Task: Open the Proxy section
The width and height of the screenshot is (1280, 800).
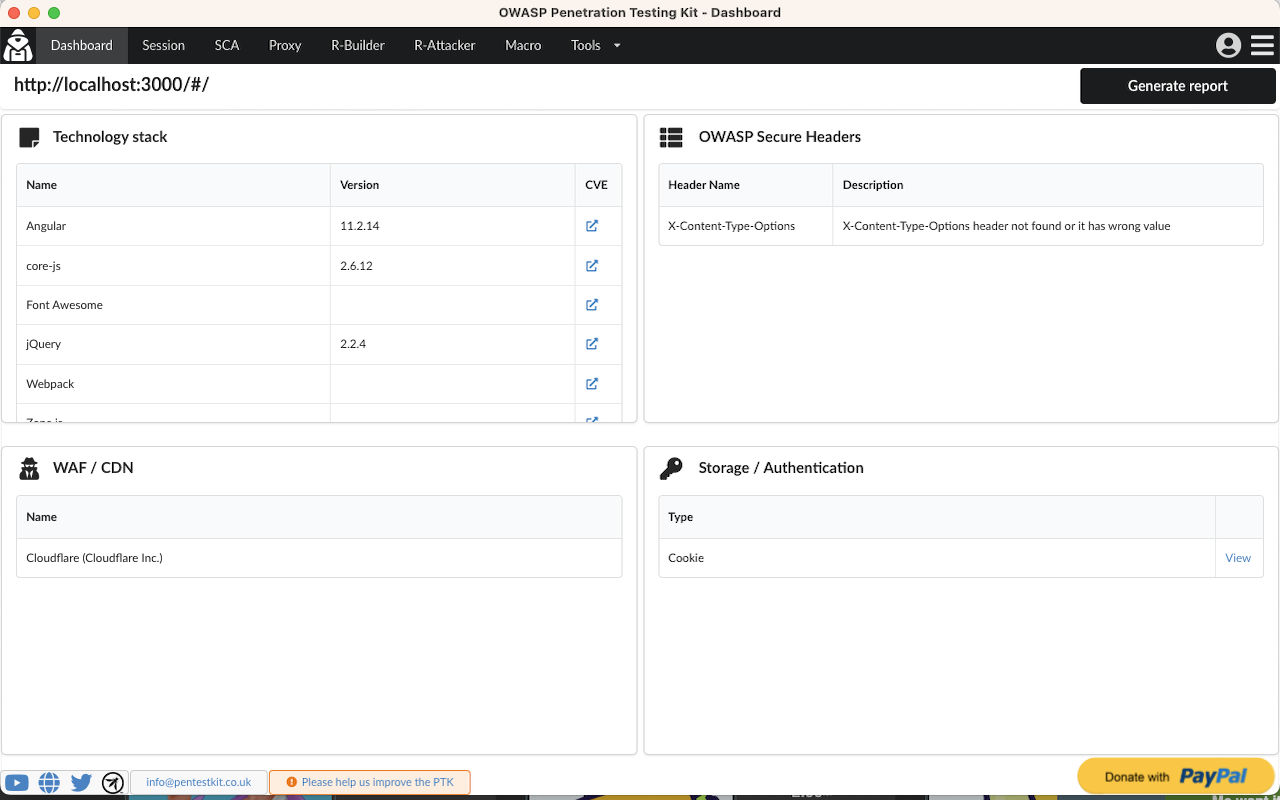Action: (285, 45)
